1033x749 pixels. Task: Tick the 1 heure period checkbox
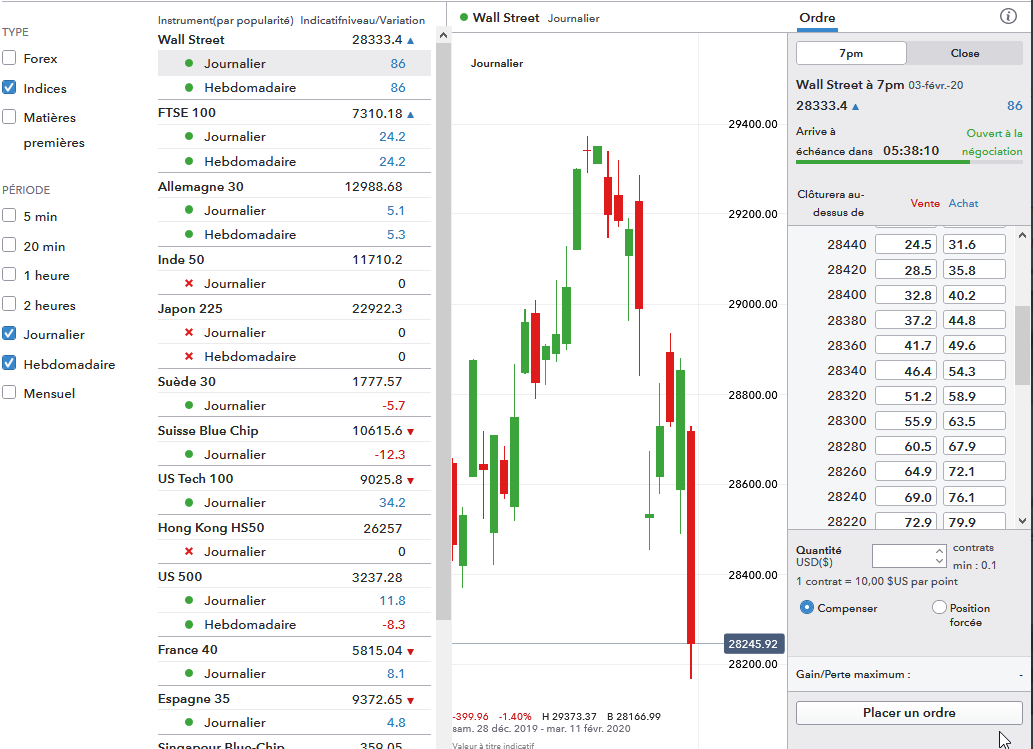coord(9,275)
